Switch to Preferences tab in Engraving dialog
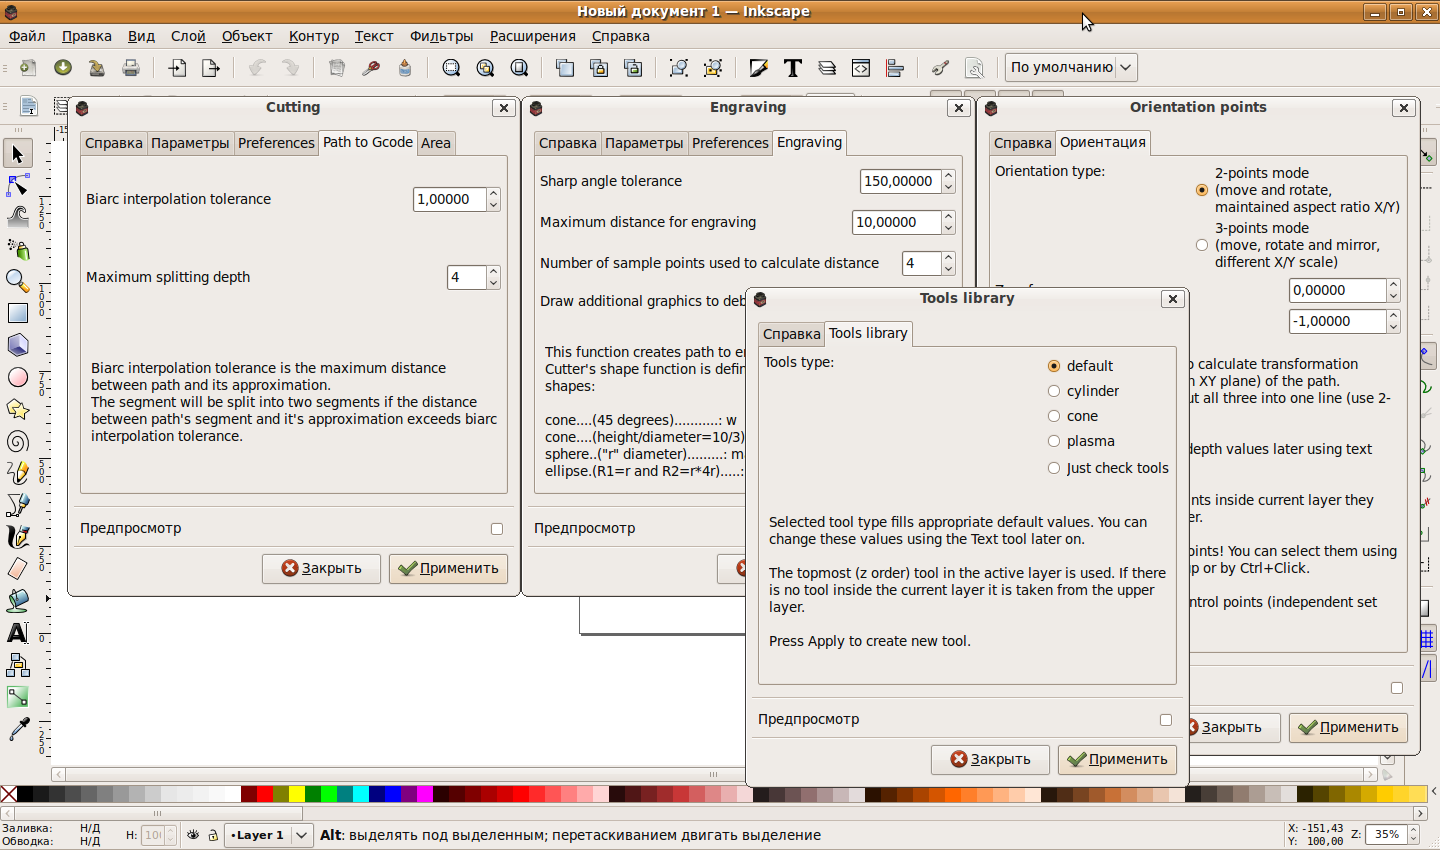The image size is (1440, 850). tap(730, 143)
